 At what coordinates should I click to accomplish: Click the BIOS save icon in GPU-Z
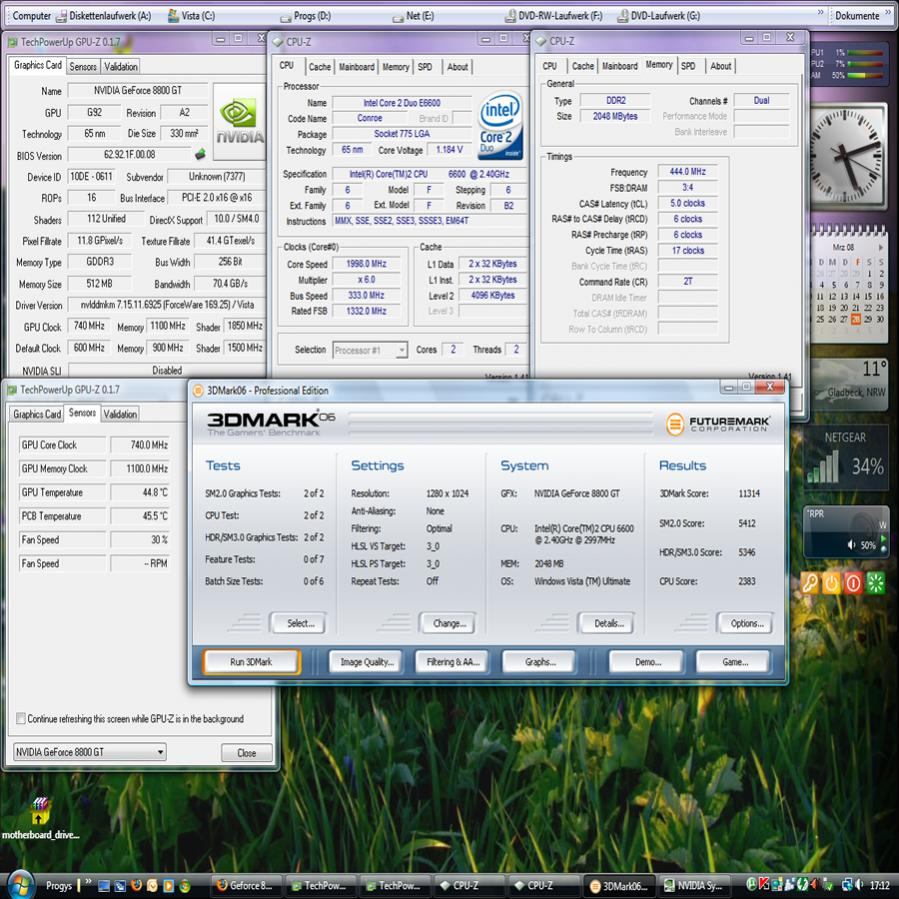coord(200,154)
